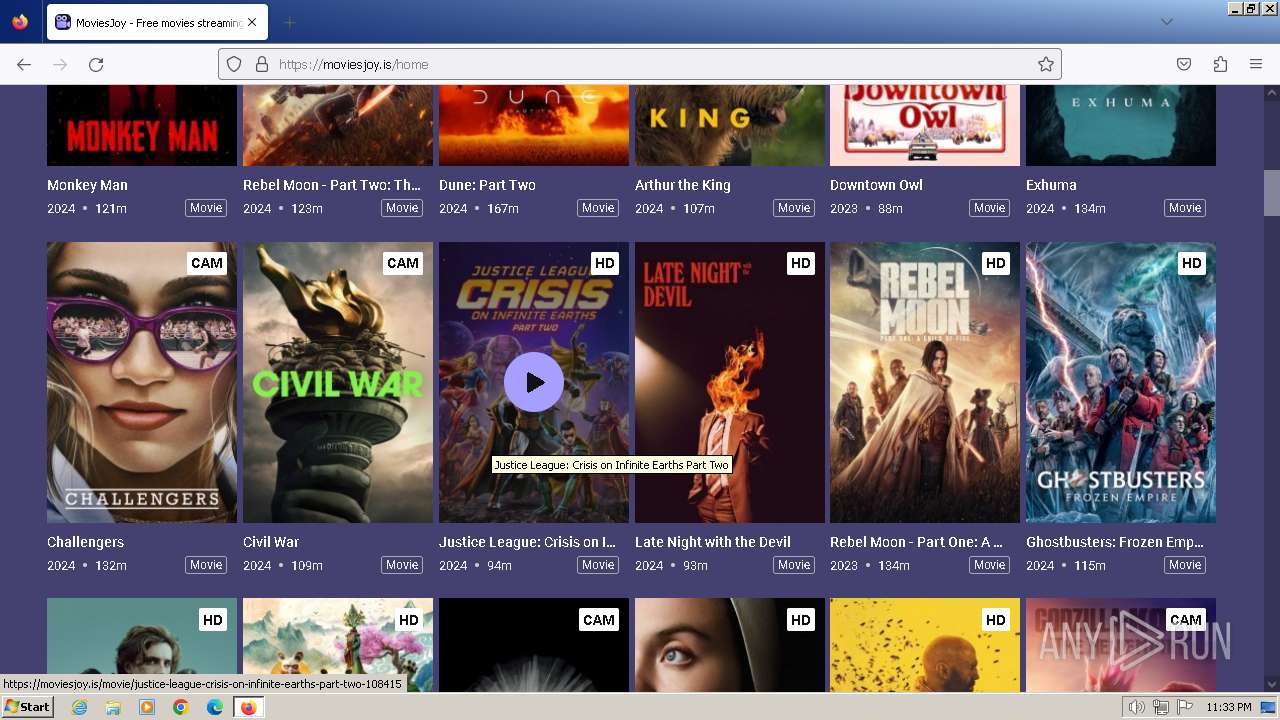1280x720 pixels.
Task: Open the Rebel Moon Part One poster
Action: 925,382
